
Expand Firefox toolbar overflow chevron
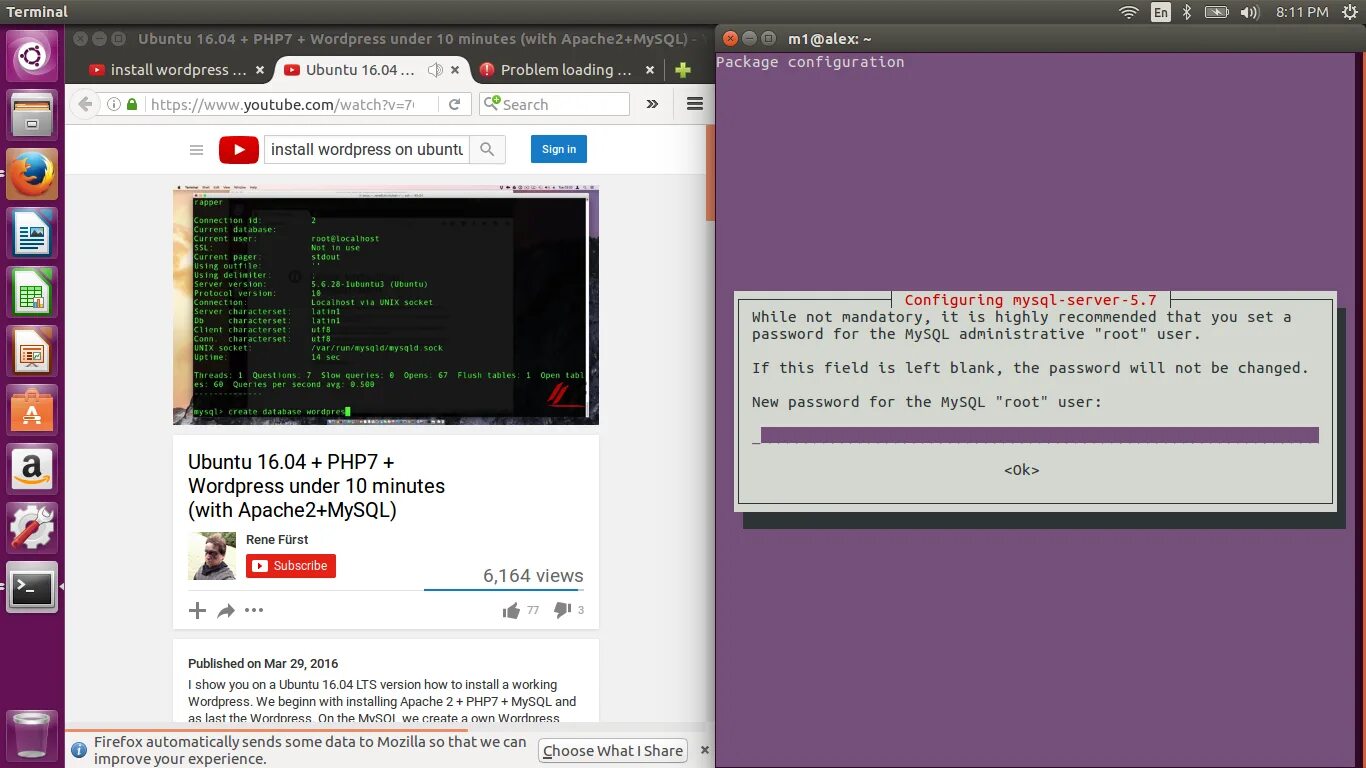pyautogui.click(x=652, y=104)
